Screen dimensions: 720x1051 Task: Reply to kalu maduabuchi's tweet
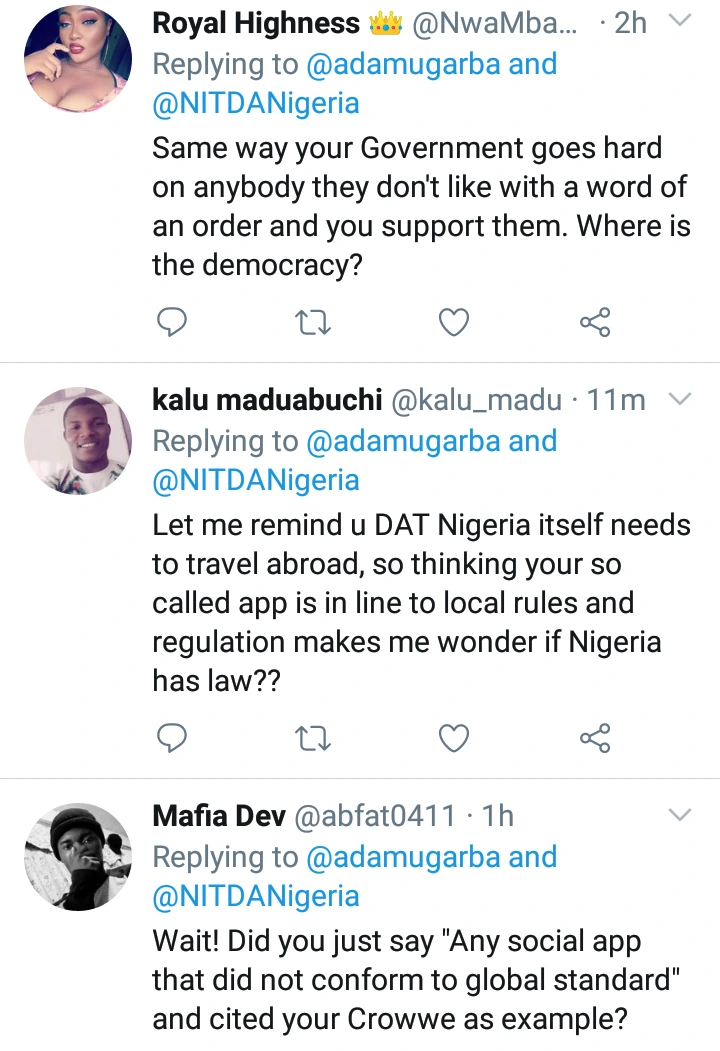point(173,738)
